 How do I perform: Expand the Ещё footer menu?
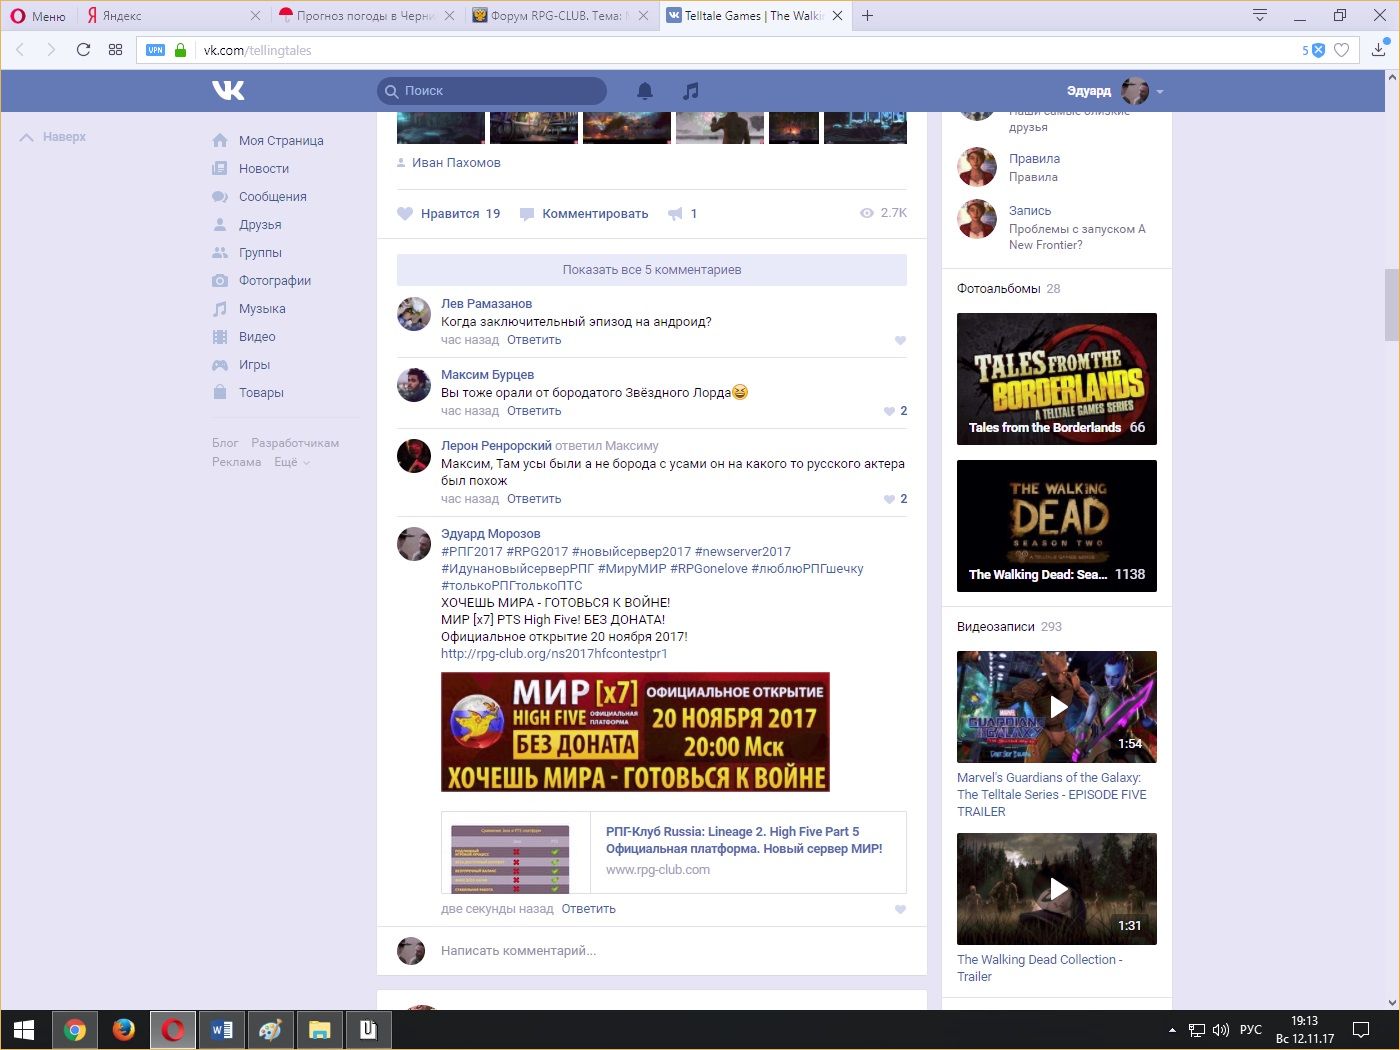coord(292,462)
